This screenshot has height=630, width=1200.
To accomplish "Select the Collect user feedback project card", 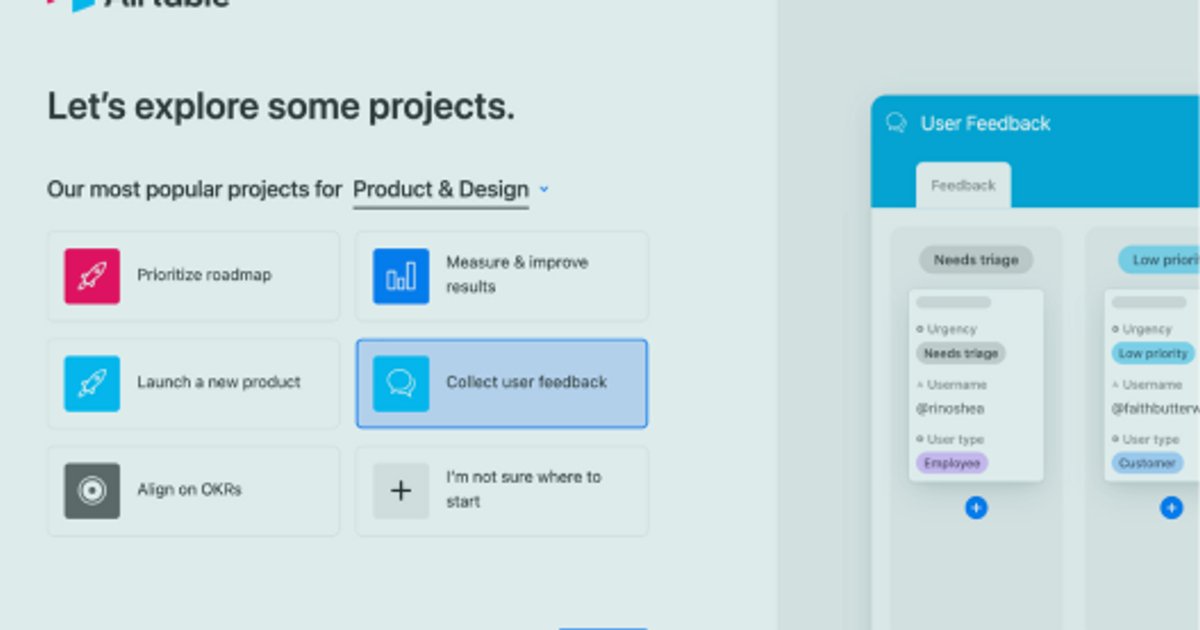I will (x=501, y=383).
